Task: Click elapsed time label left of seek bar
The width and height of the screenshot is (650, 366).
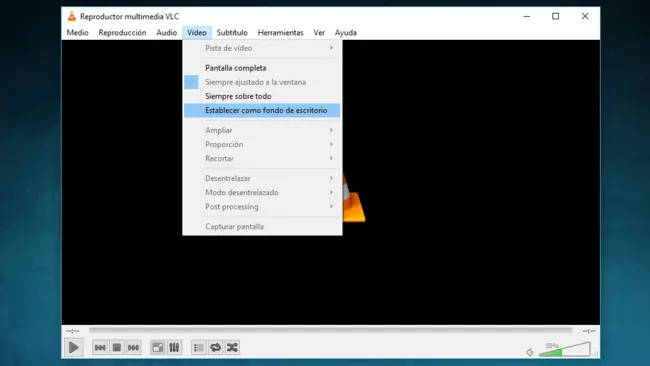Action: point(73,331)
